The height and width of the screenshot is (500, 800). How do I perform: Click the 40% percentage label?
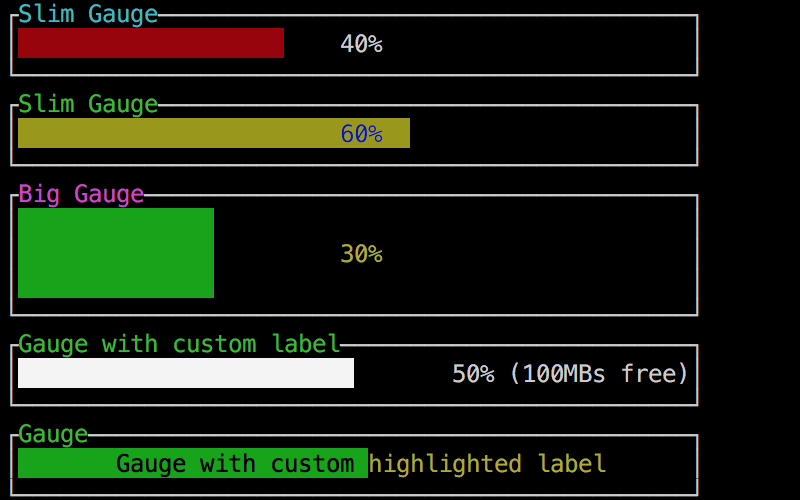(x=361, y=44)
